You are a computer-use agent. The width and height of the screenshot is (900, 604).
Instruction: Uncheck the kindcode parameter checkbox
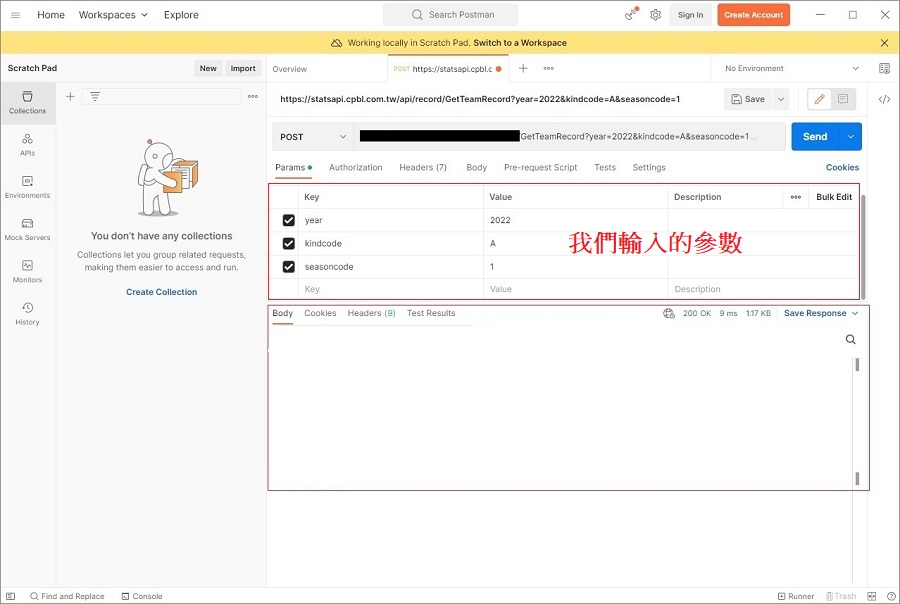pyautogui.click(x=289, y=244)
